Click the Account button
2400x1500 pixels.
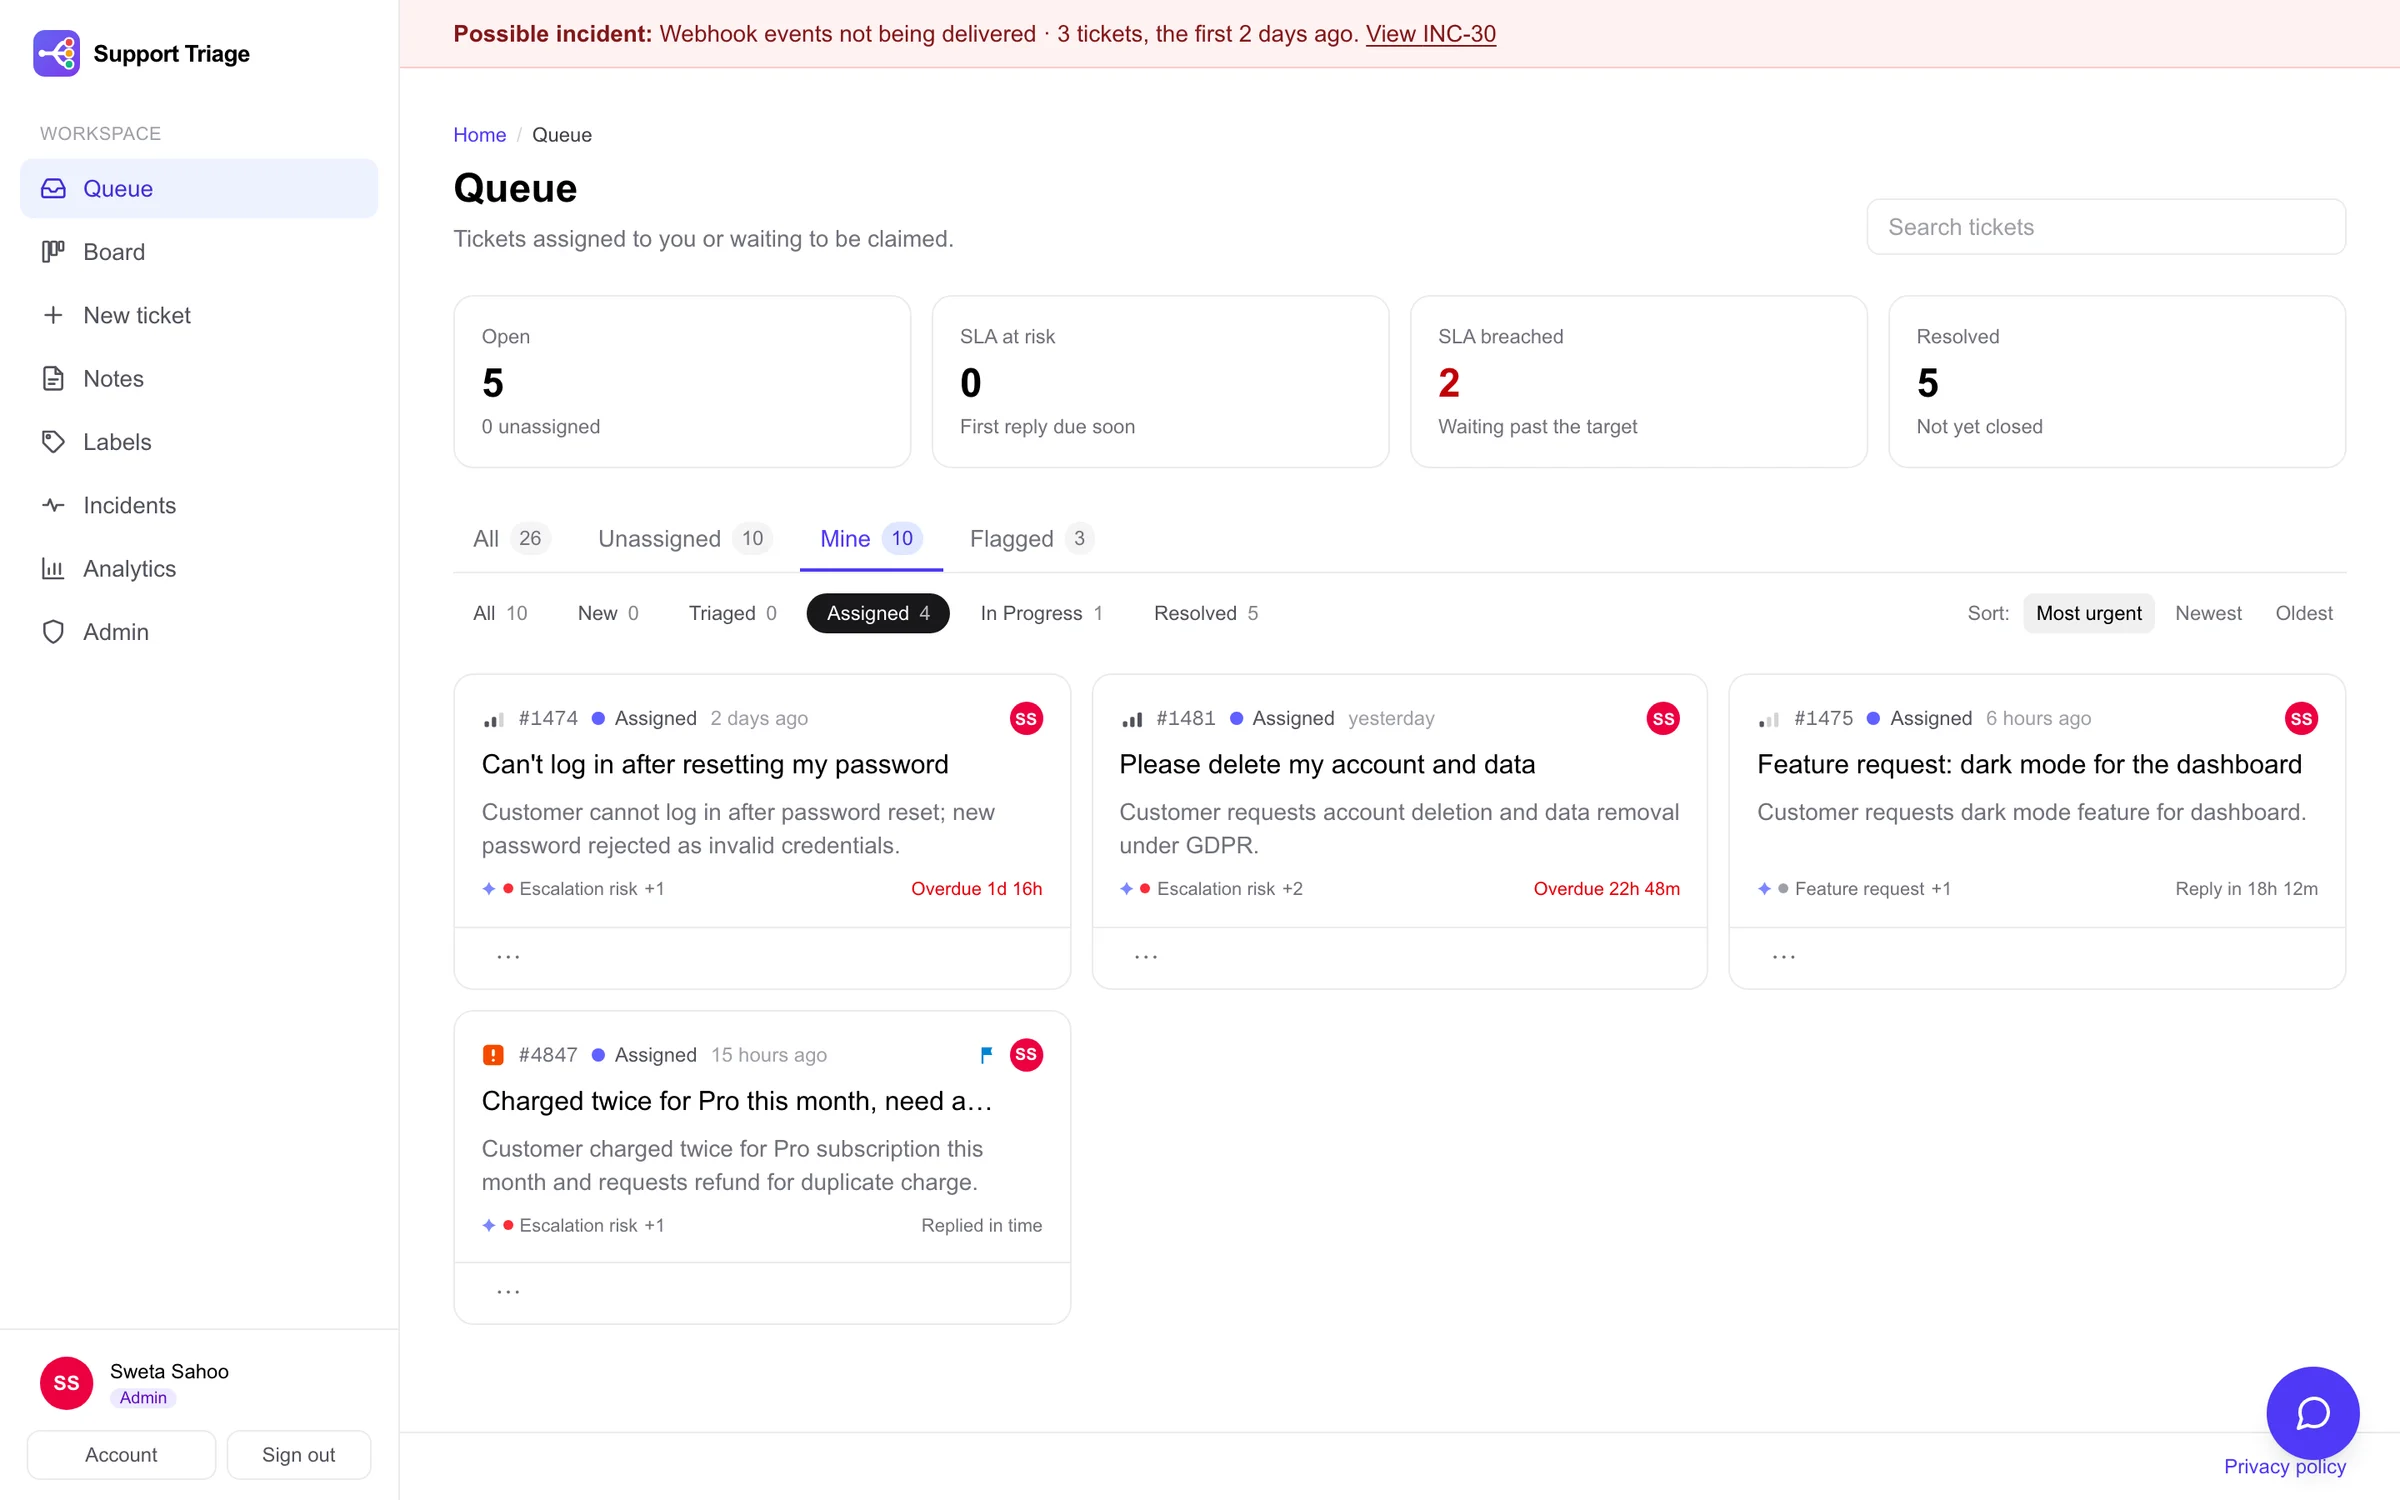pos(121,1455)
